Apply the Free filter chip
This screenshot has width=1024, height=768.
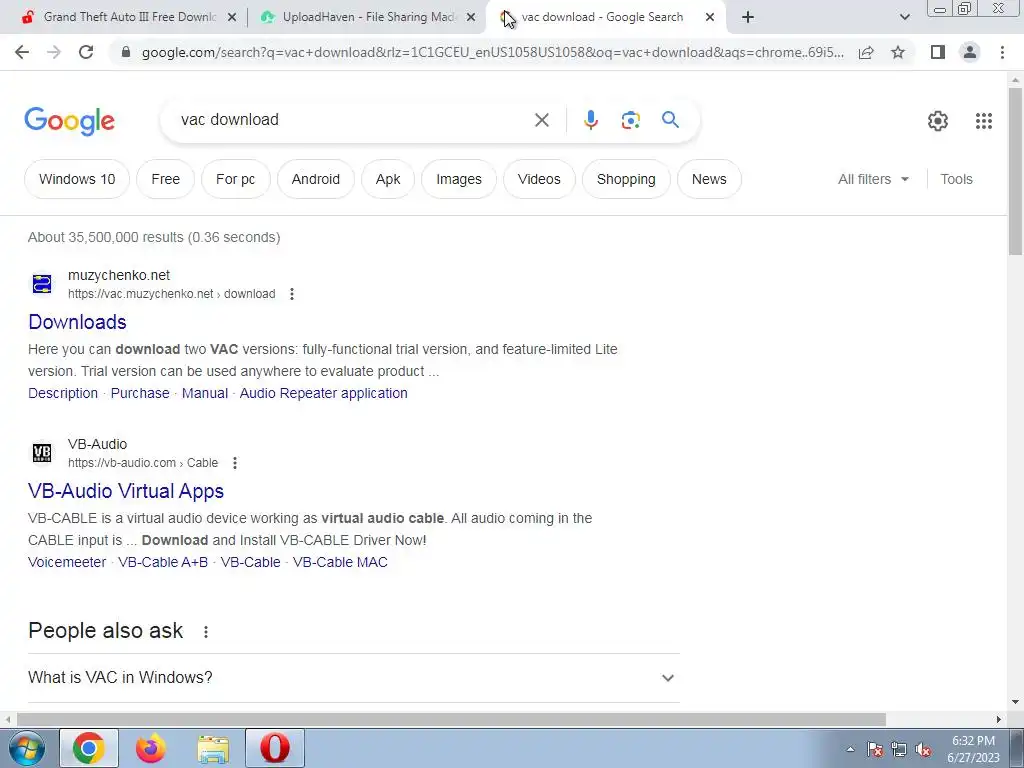coord(165,179)
